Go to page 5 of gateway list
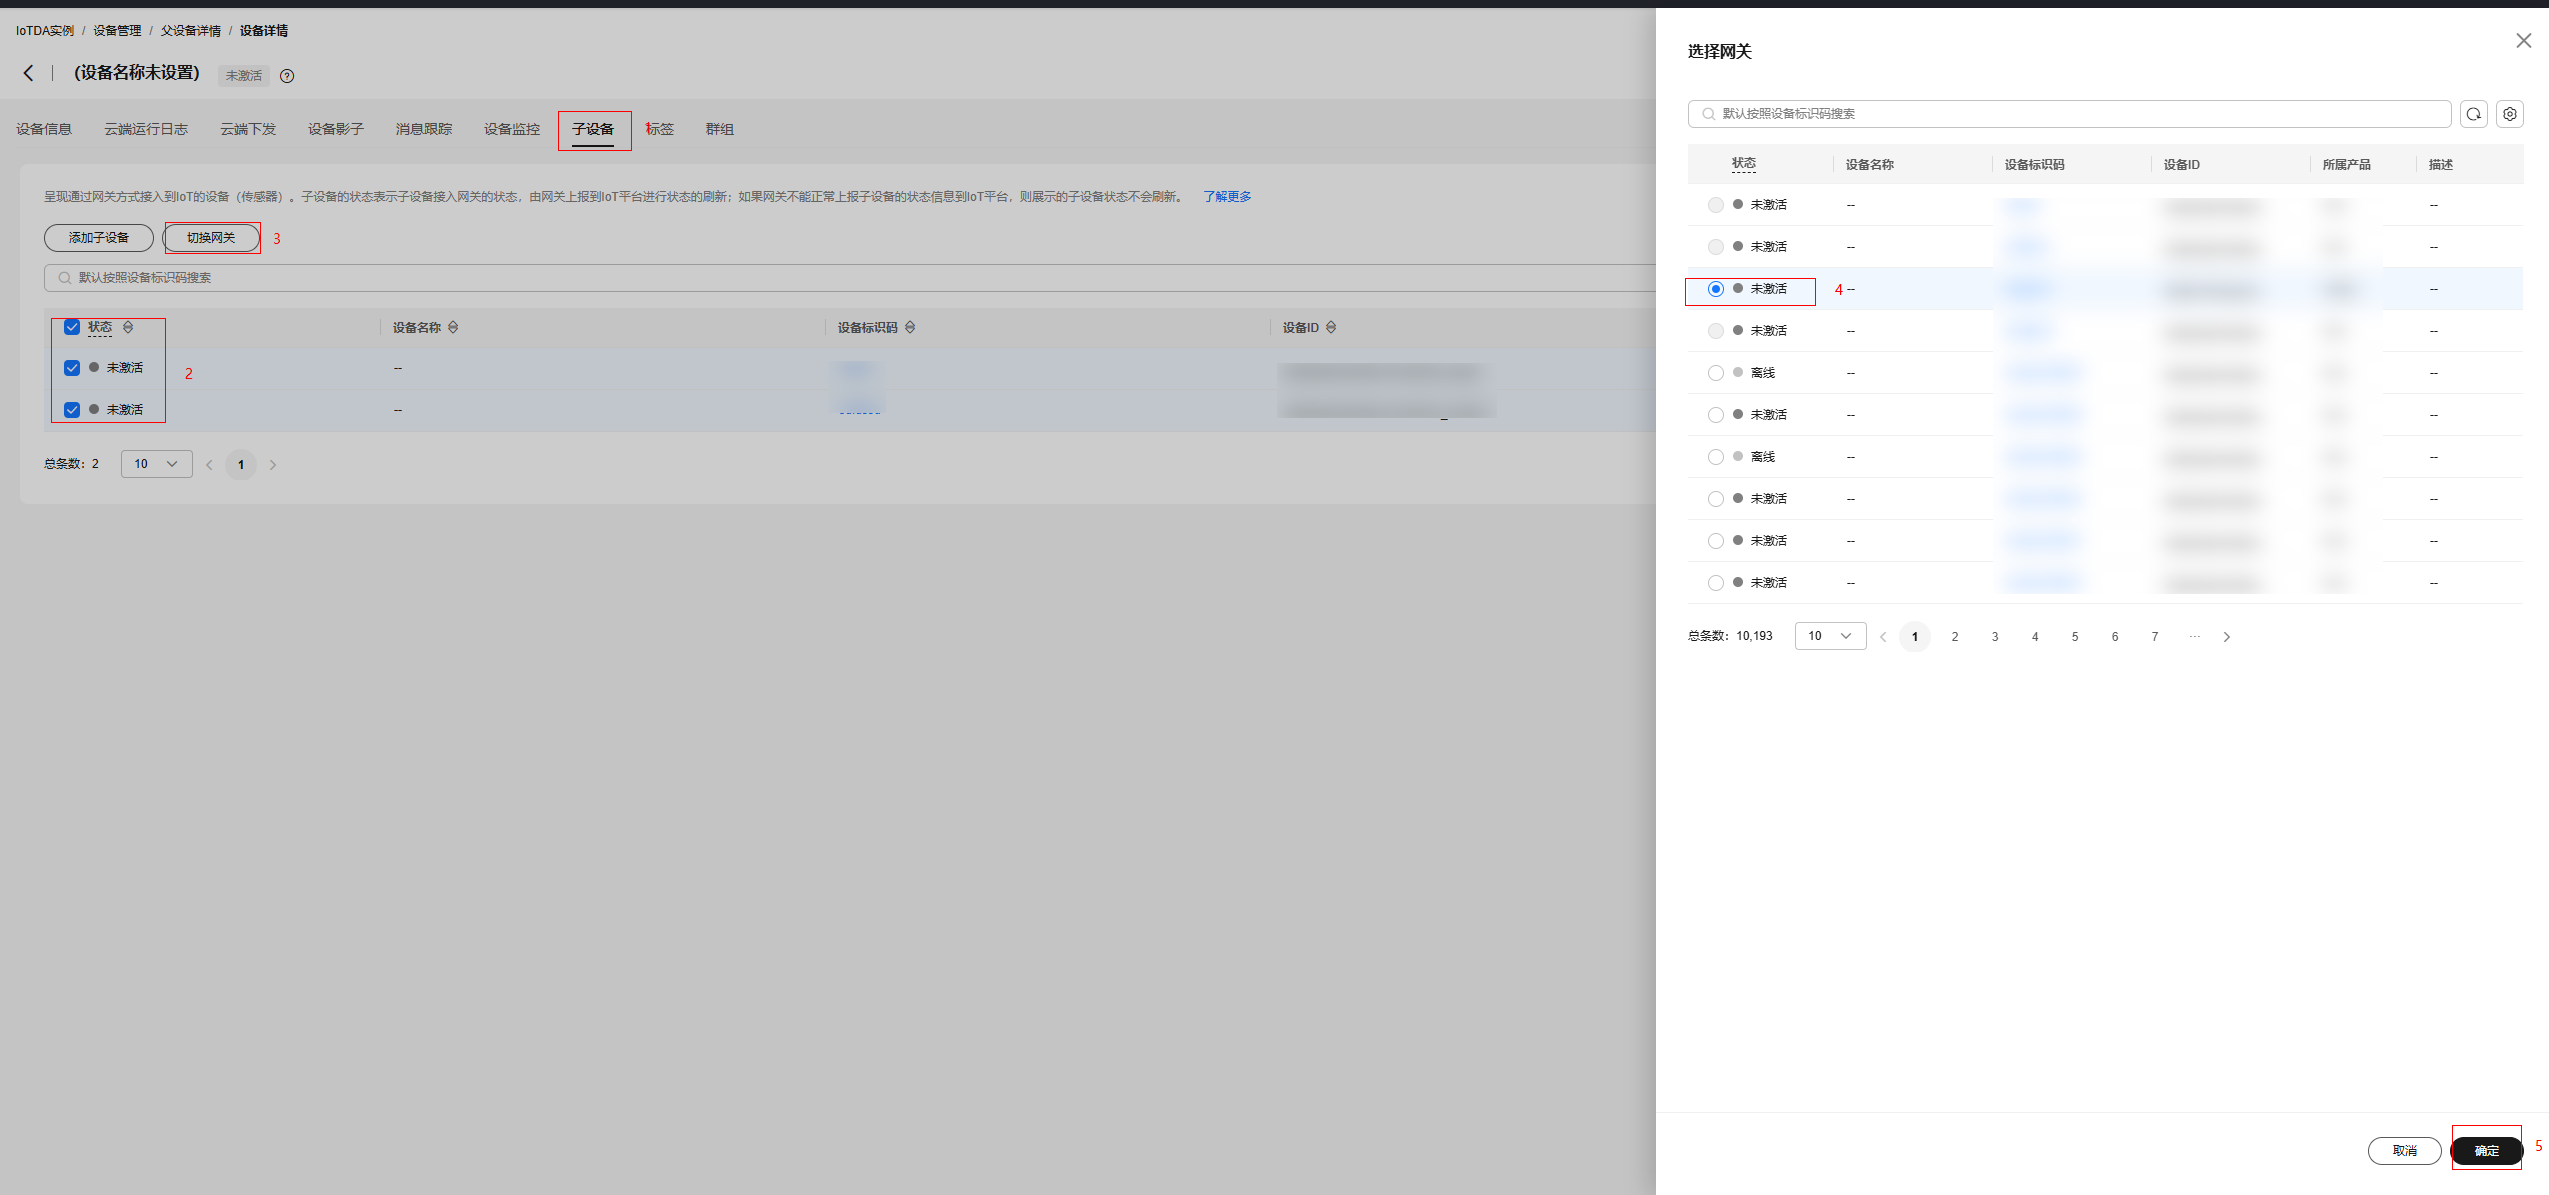The height and width of the screenshot is (1195, 2549). (2075, 637)
